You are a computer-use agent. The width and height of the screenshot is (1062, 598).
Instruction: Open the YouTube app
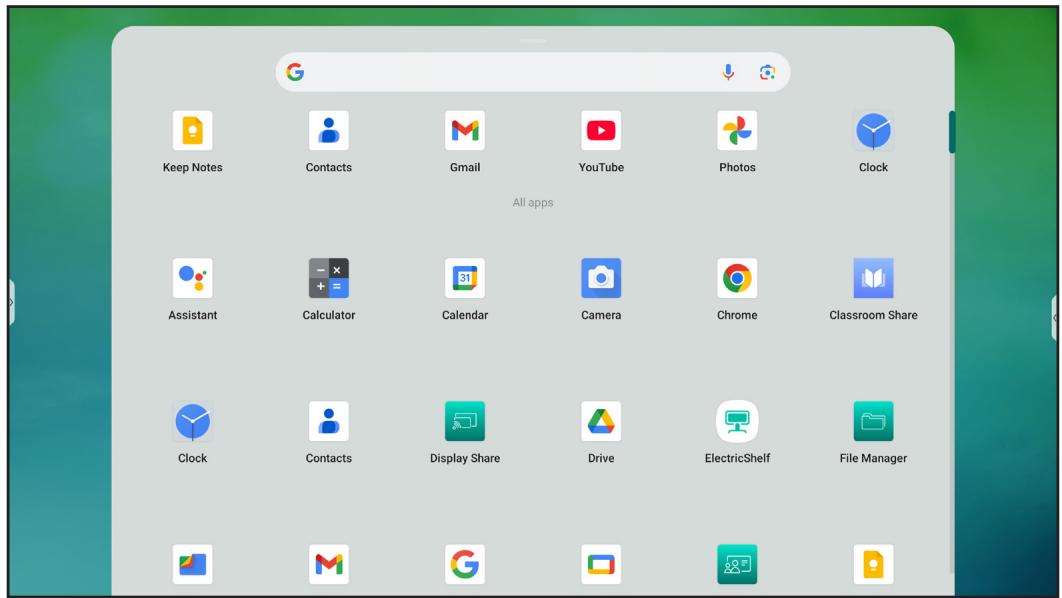(x=601, y=130)
